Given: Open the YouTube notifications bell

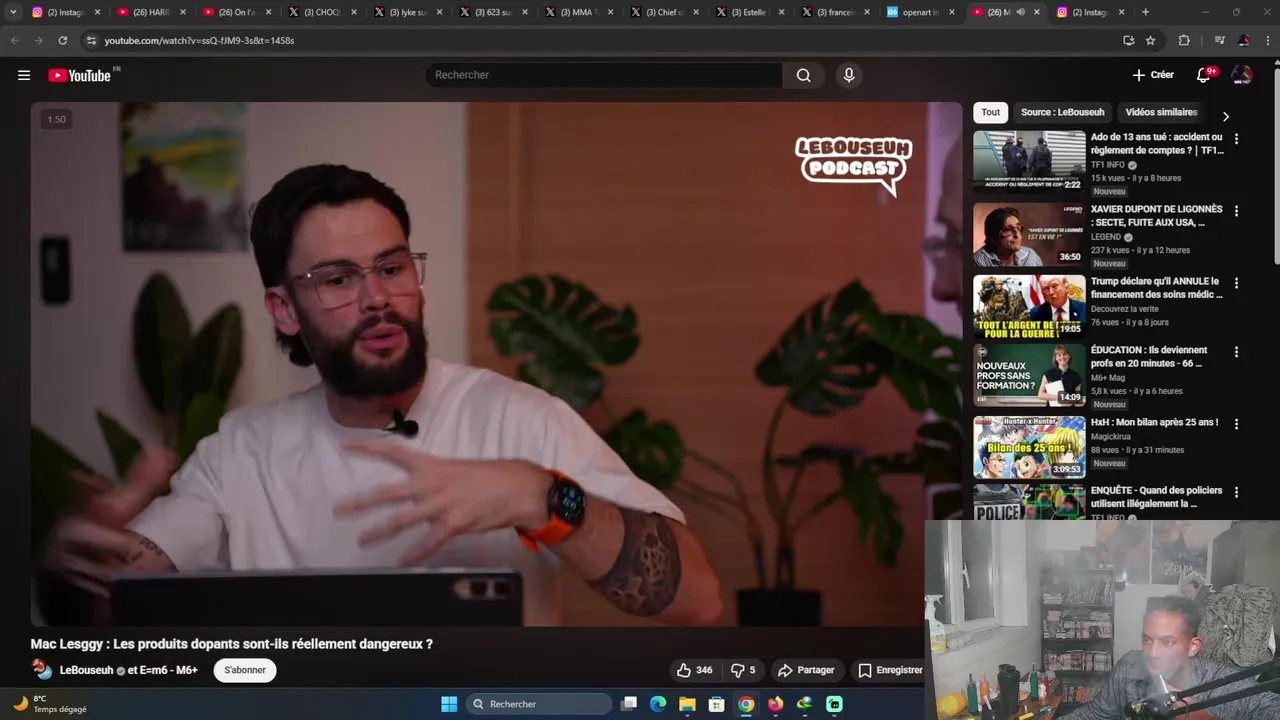Looking at the screenshot, I should (1204, 75).
